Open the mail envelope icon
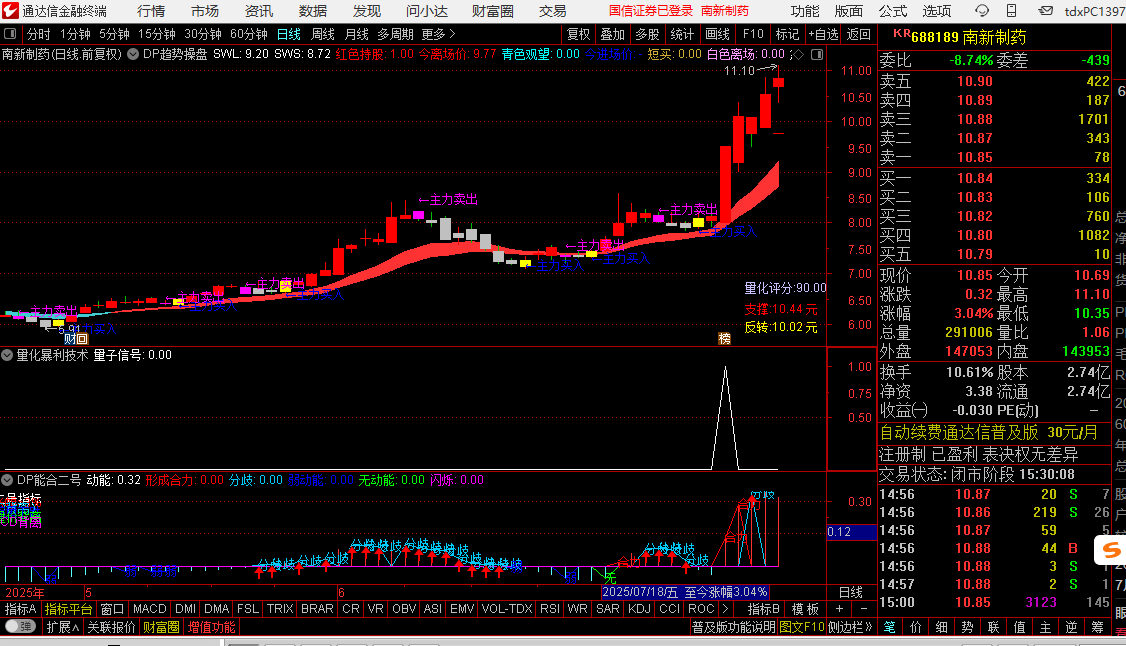 pos(1046,11)
